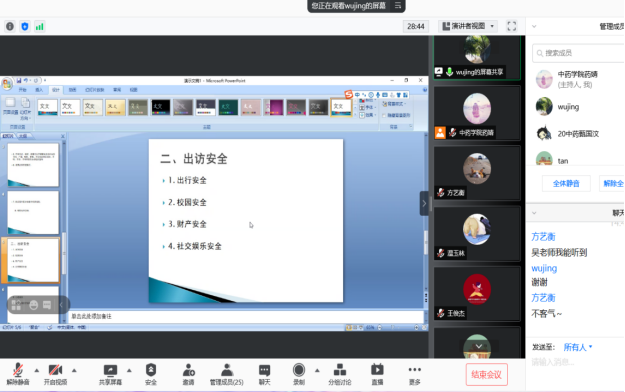The image size is (625, 392).
Task: Click the 直播 live stream icon
Action: click(377, 370)
